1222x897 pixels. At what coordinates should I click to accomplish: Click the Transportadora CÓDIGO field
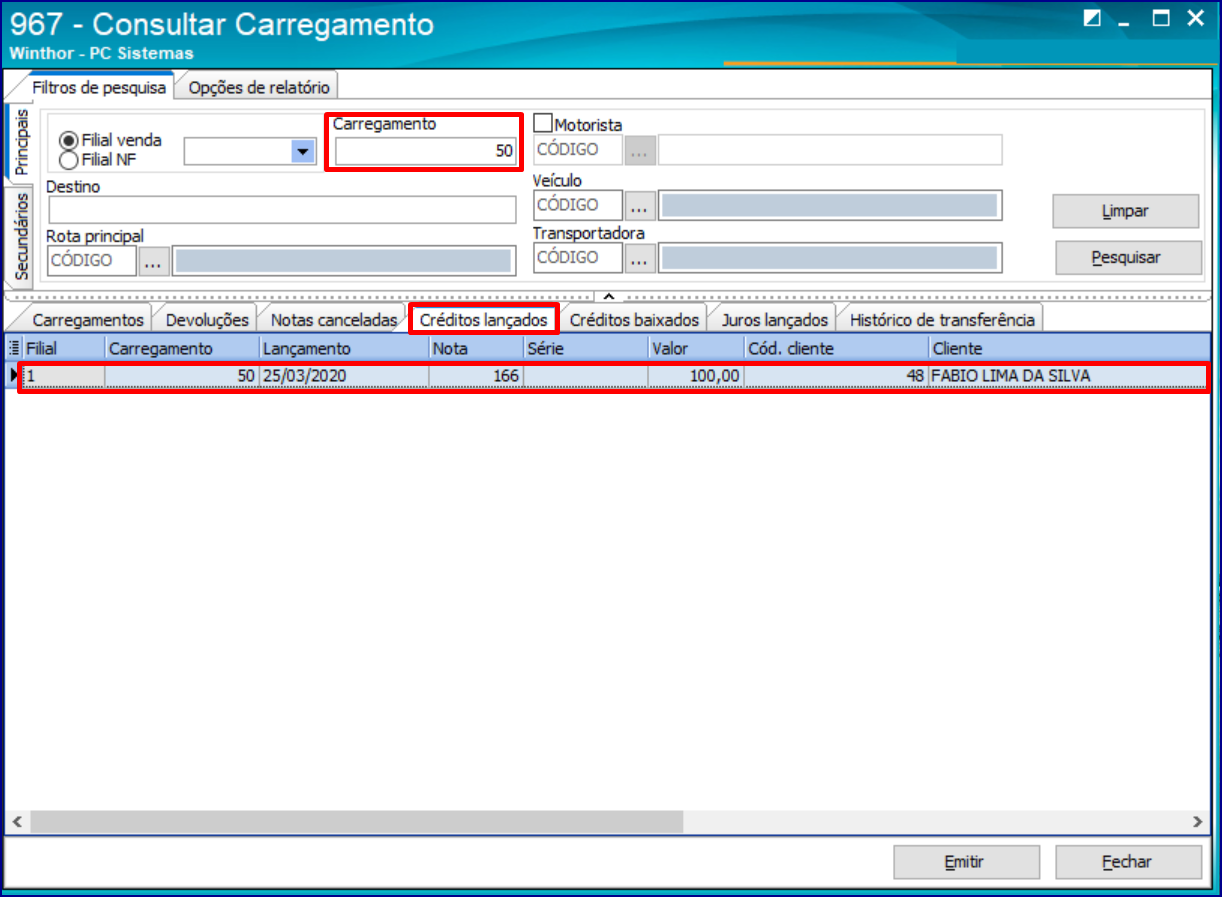coord(578,258)
